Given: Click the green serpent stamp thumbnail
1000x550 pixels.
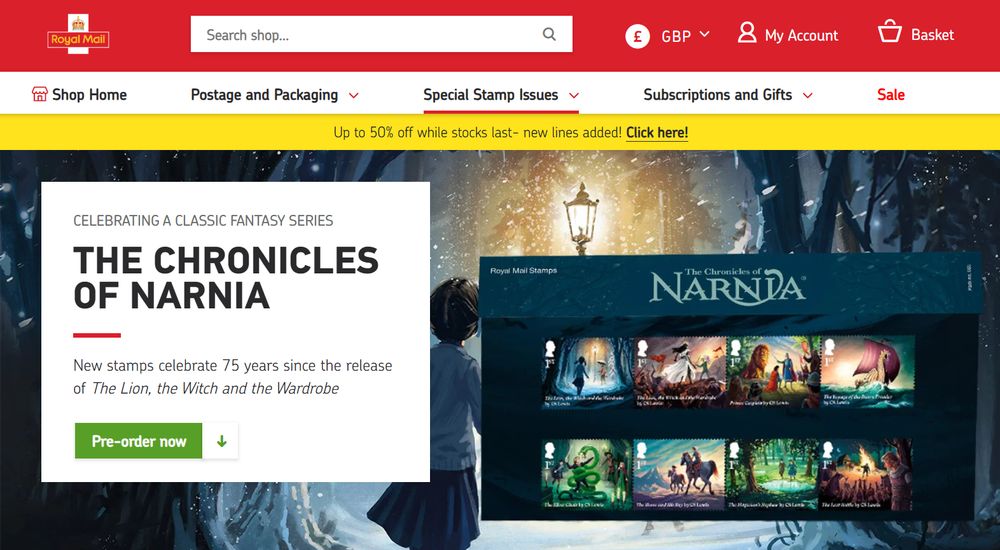Looking at the screenshot, I should 586,473.
